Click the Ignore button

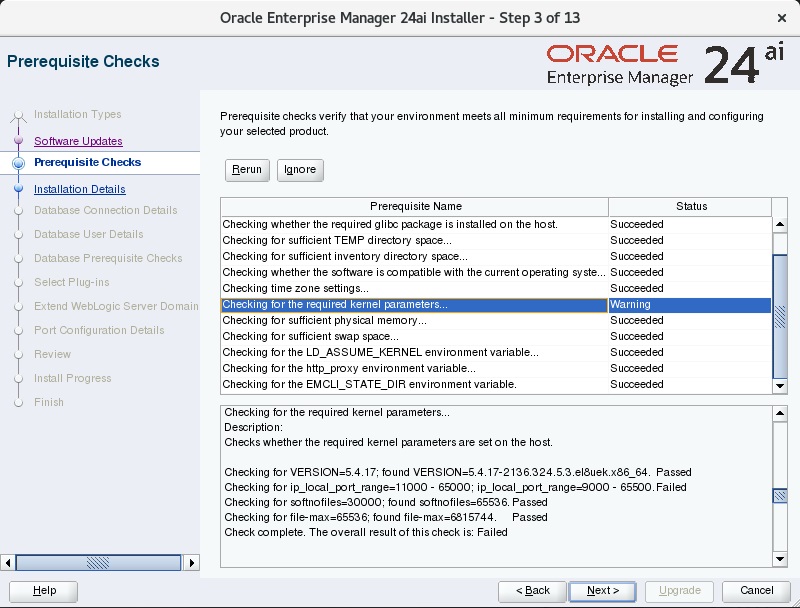tap(300, 169)
